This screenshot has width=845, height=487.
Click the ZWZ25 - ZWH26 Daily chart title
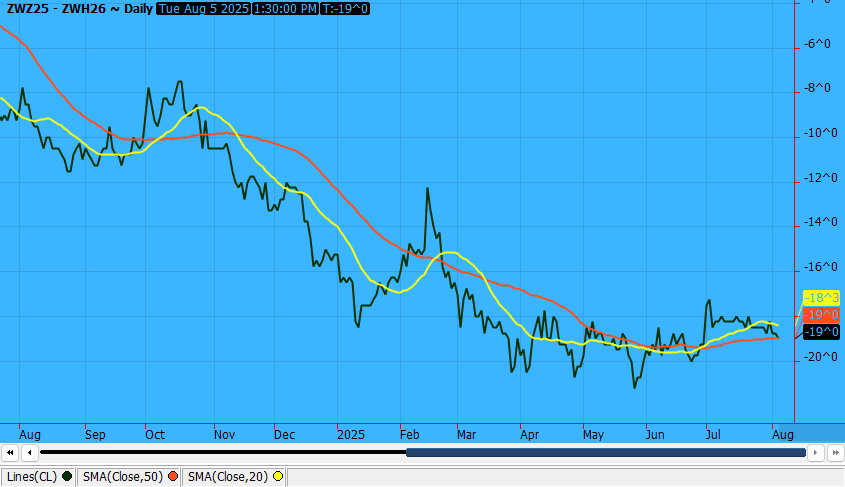coord(80,9)
